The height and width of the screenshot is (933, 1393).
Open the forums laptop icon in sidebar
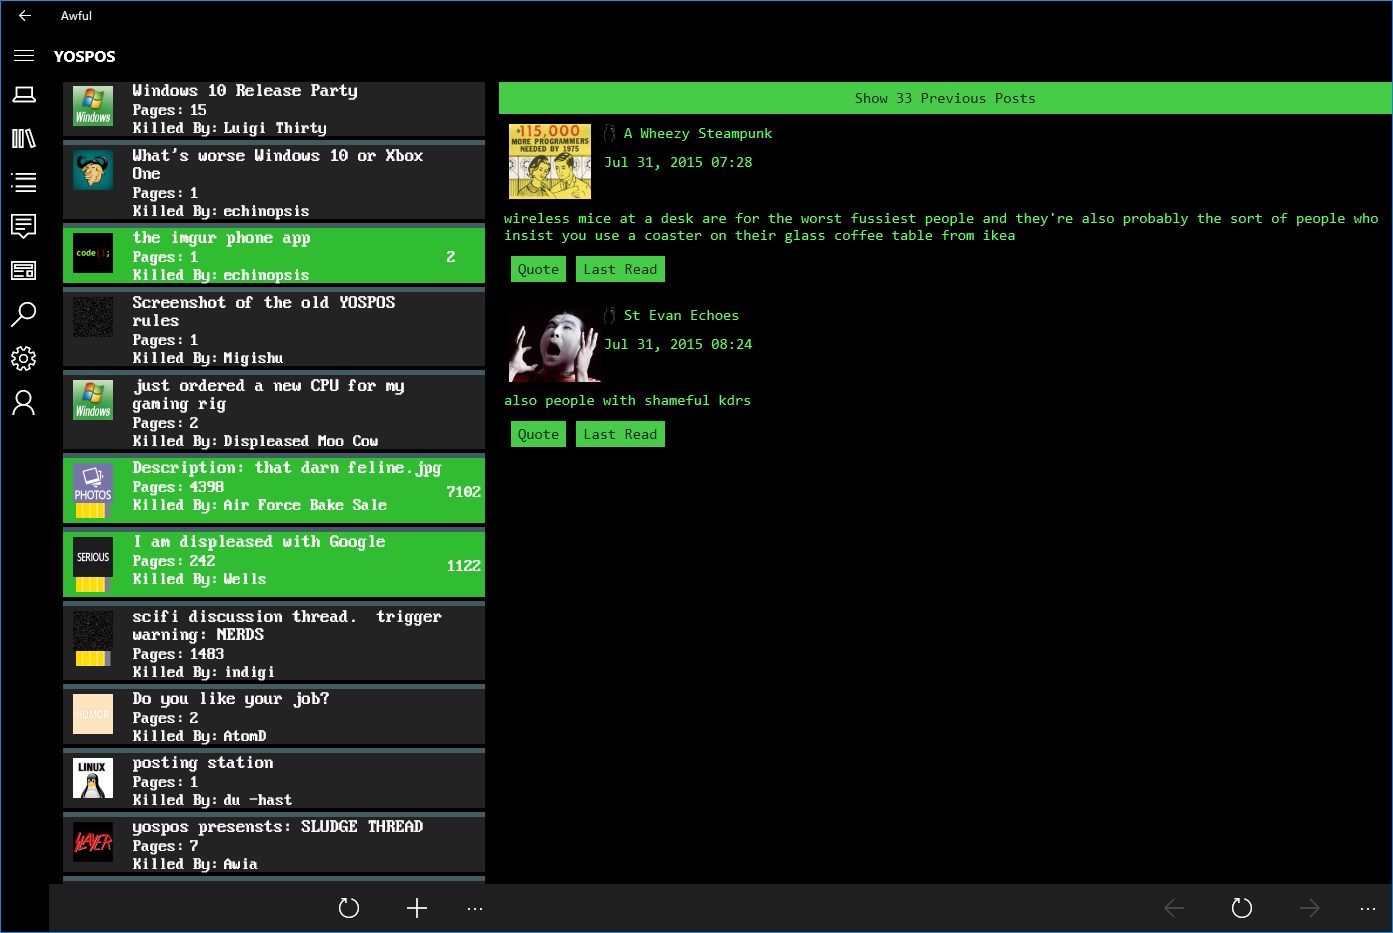coord(24,95)
